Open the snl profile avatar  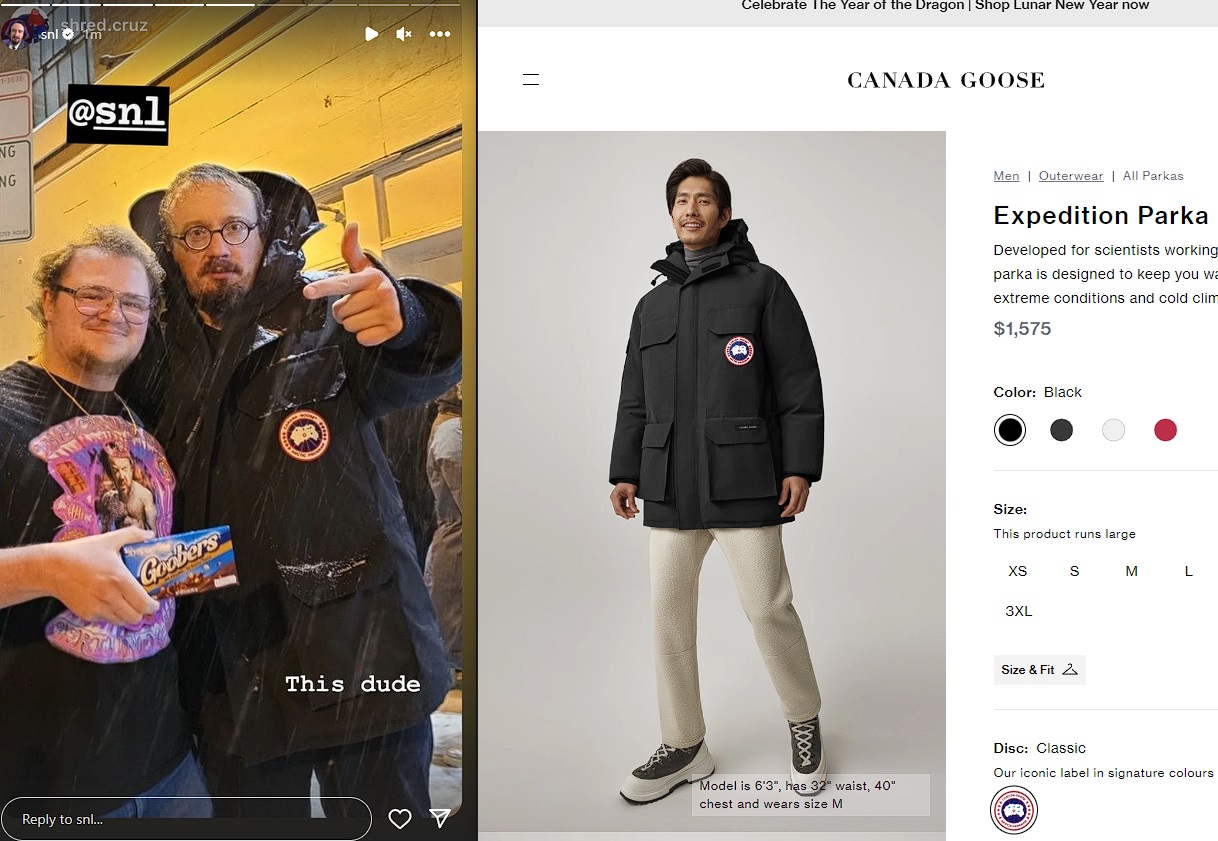18,34
